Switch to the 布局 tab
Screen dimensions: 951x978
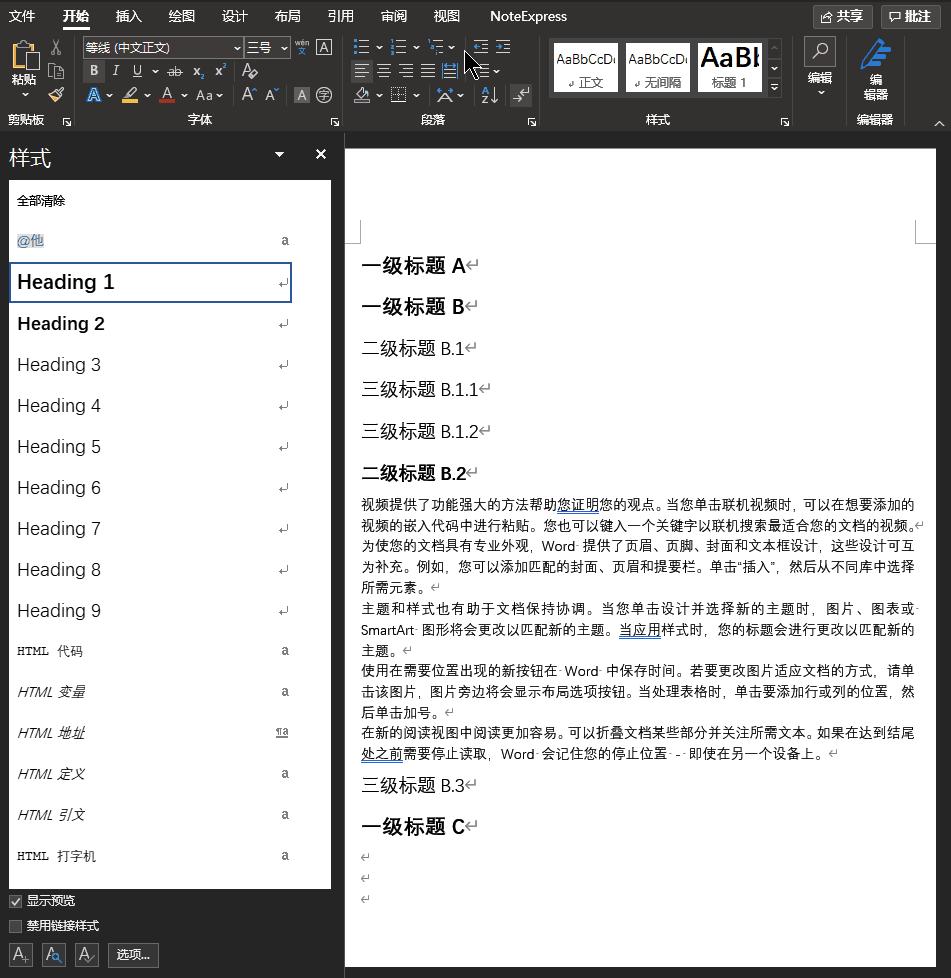click(x=287, y=16)
